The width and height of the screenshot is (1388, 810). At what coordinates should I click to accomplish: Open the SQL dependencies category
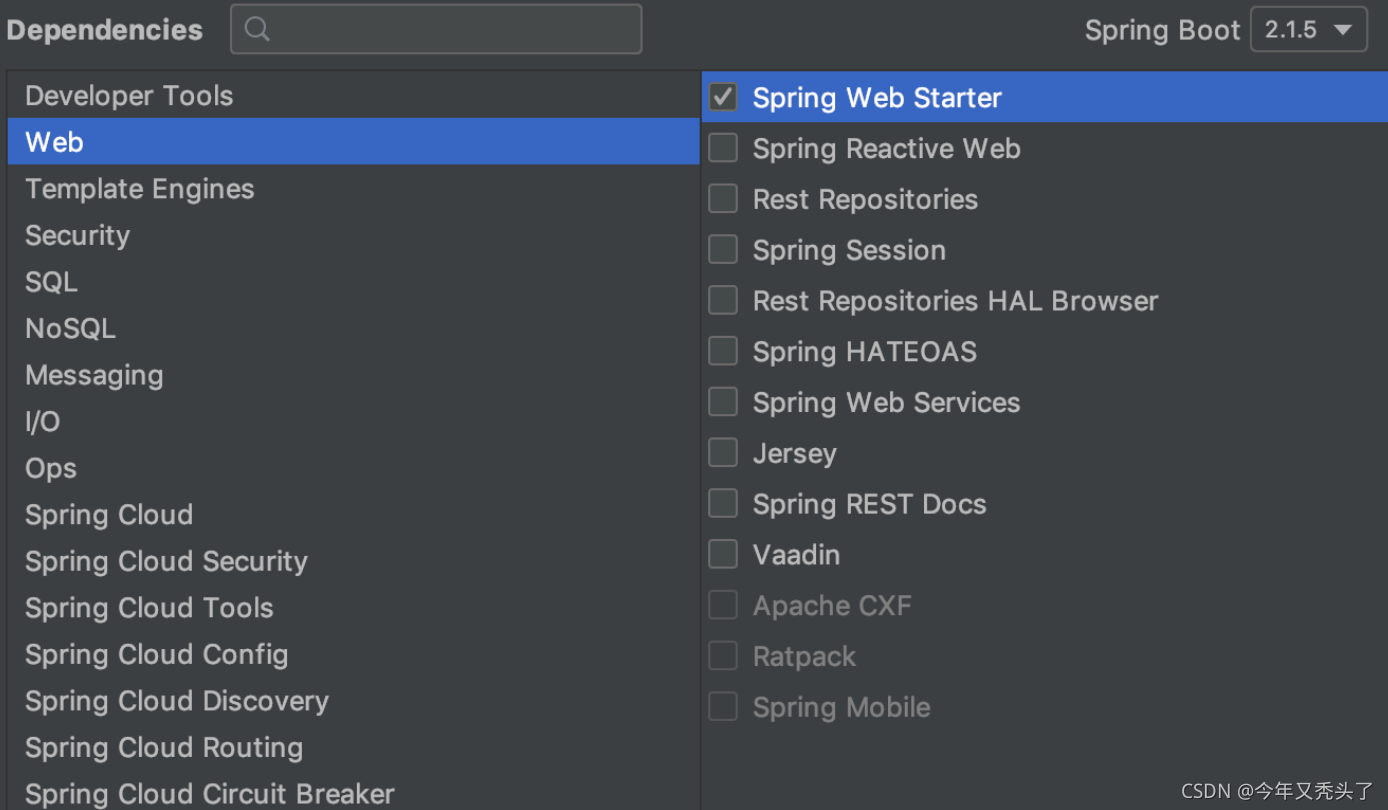[51, 281]
